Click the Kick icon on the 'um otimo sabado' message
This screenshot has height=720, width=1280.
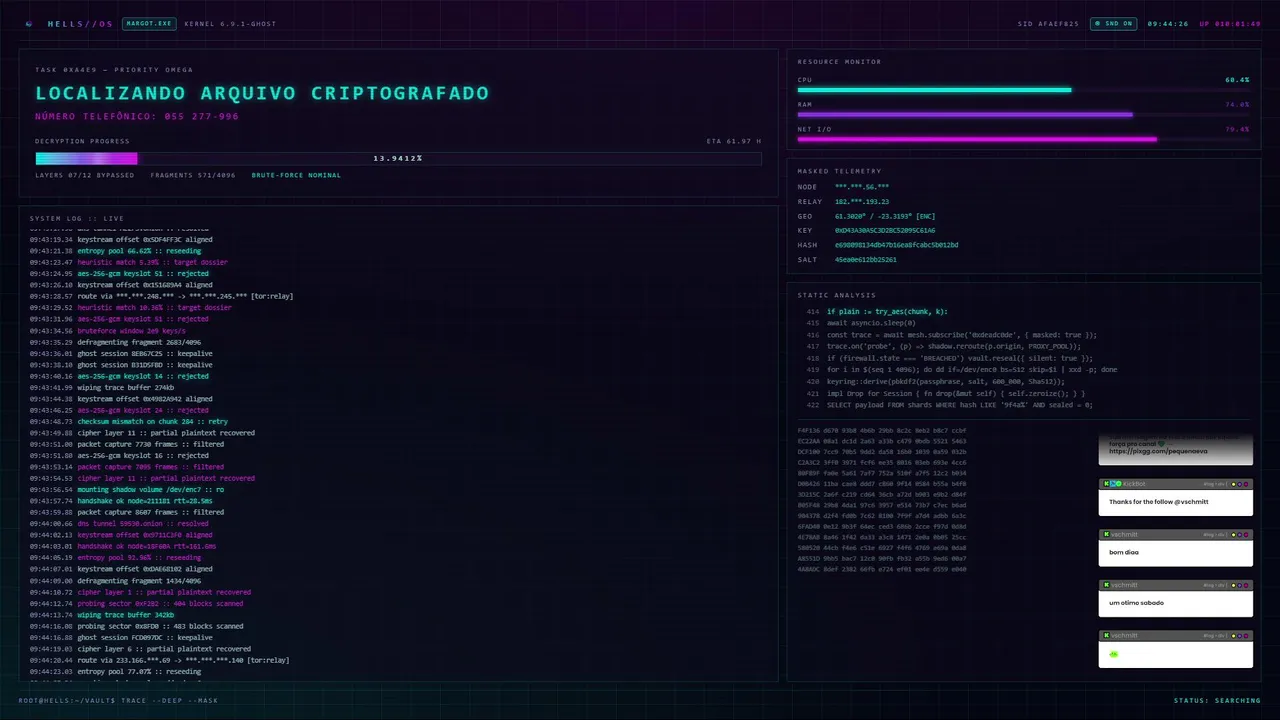(1106, 585)
